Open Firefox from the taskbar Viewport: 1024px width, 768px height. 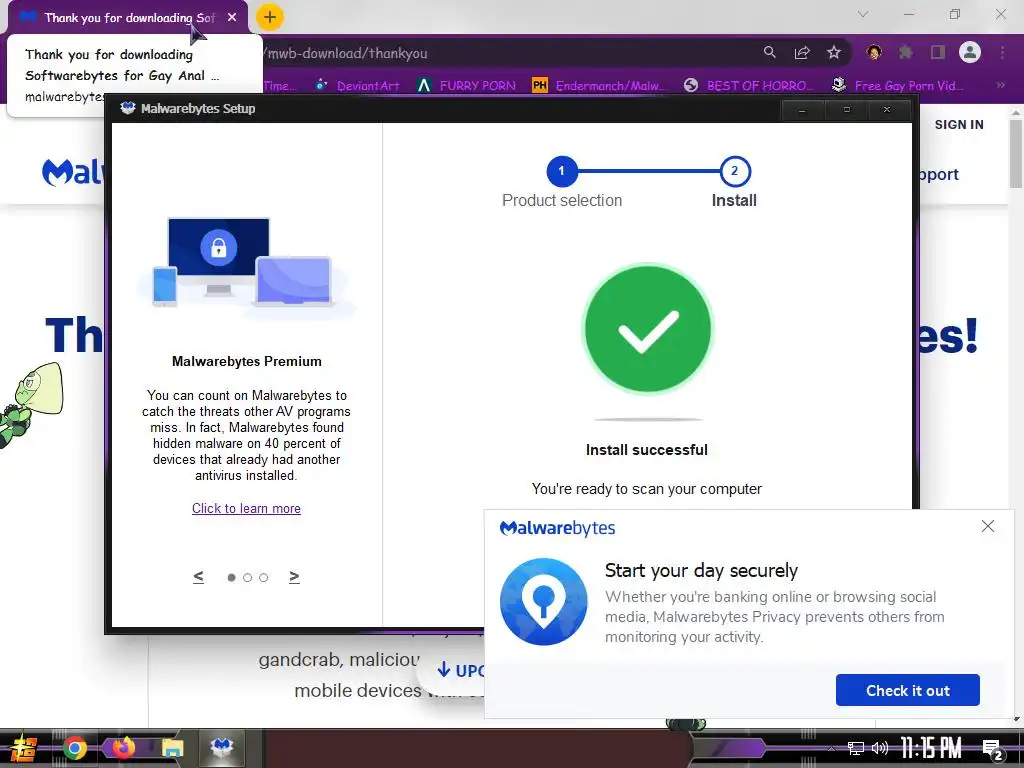[x=123, y=748]
